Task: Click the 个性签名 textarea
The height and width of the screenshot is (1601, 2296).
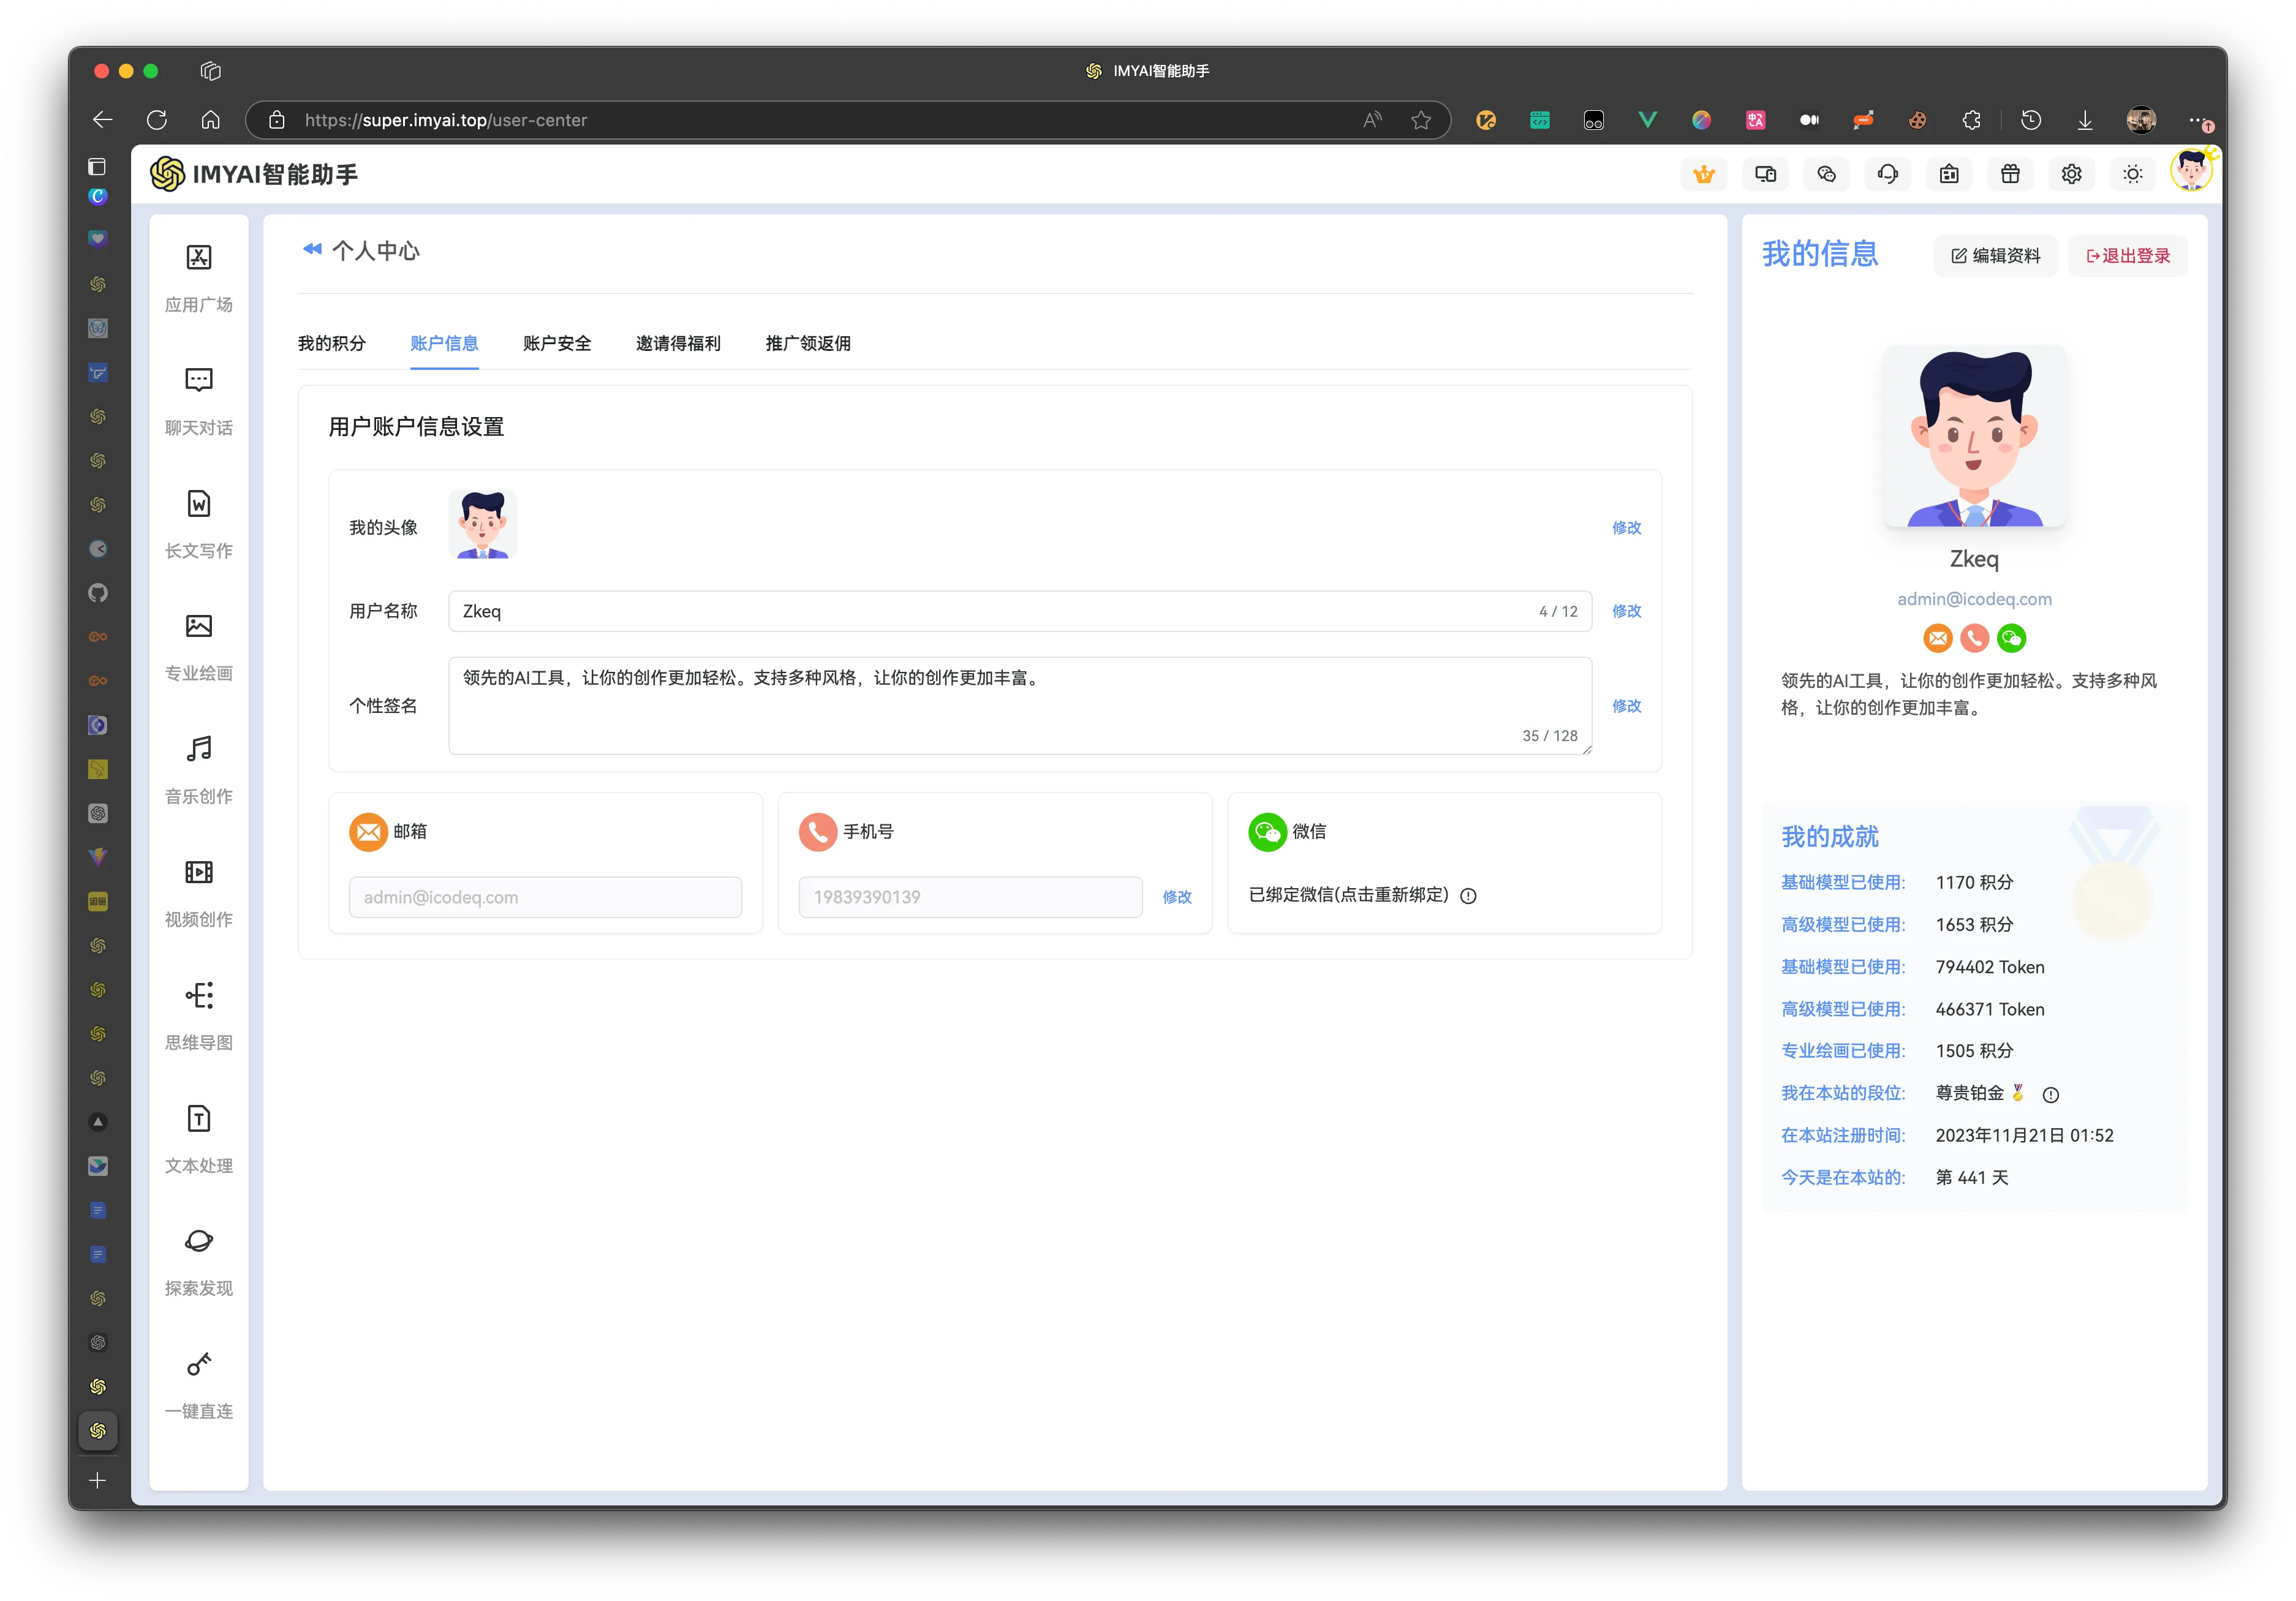Action: (1020, 705)
